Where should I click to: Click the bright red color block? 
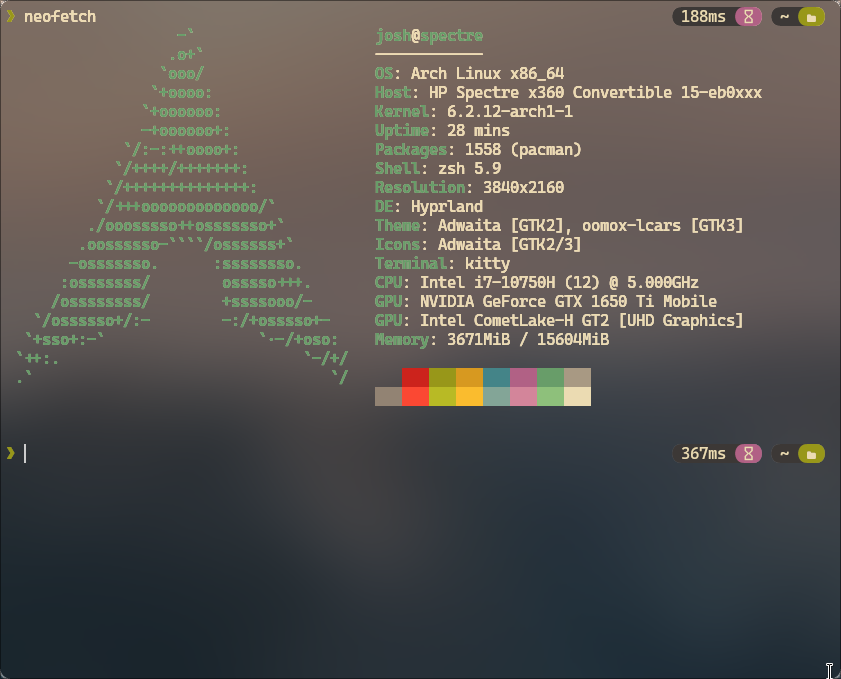416,396
